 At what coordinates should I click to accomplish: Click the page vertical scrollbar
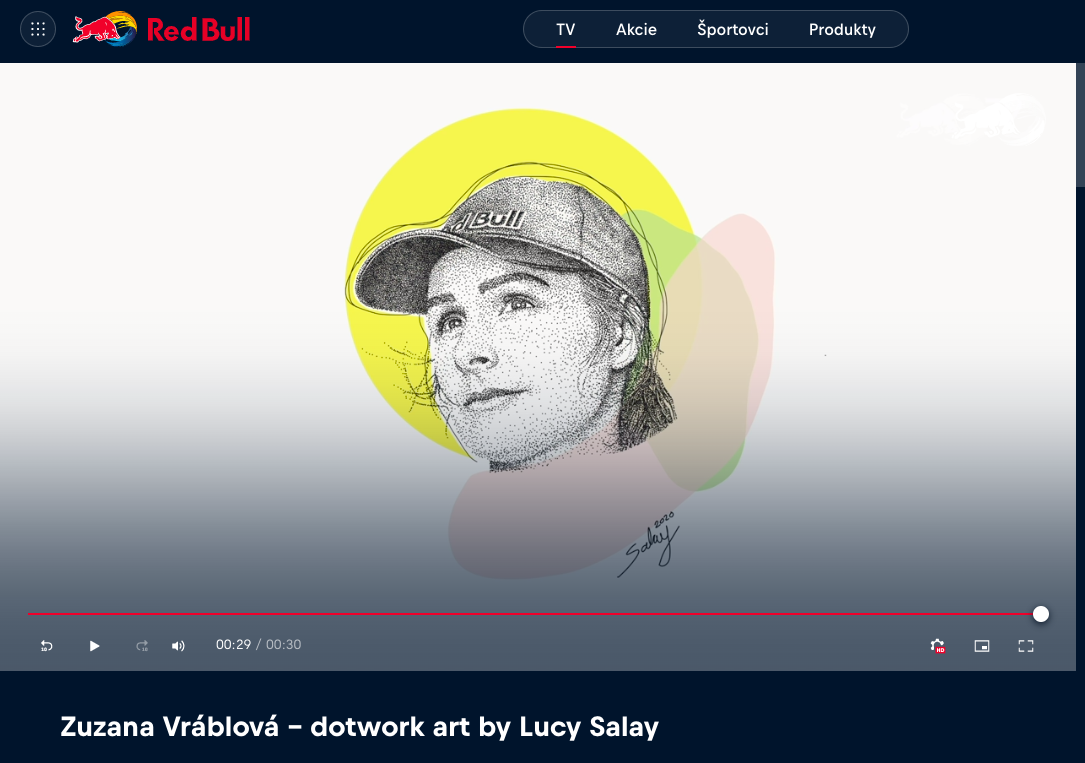click(1080, 125)
